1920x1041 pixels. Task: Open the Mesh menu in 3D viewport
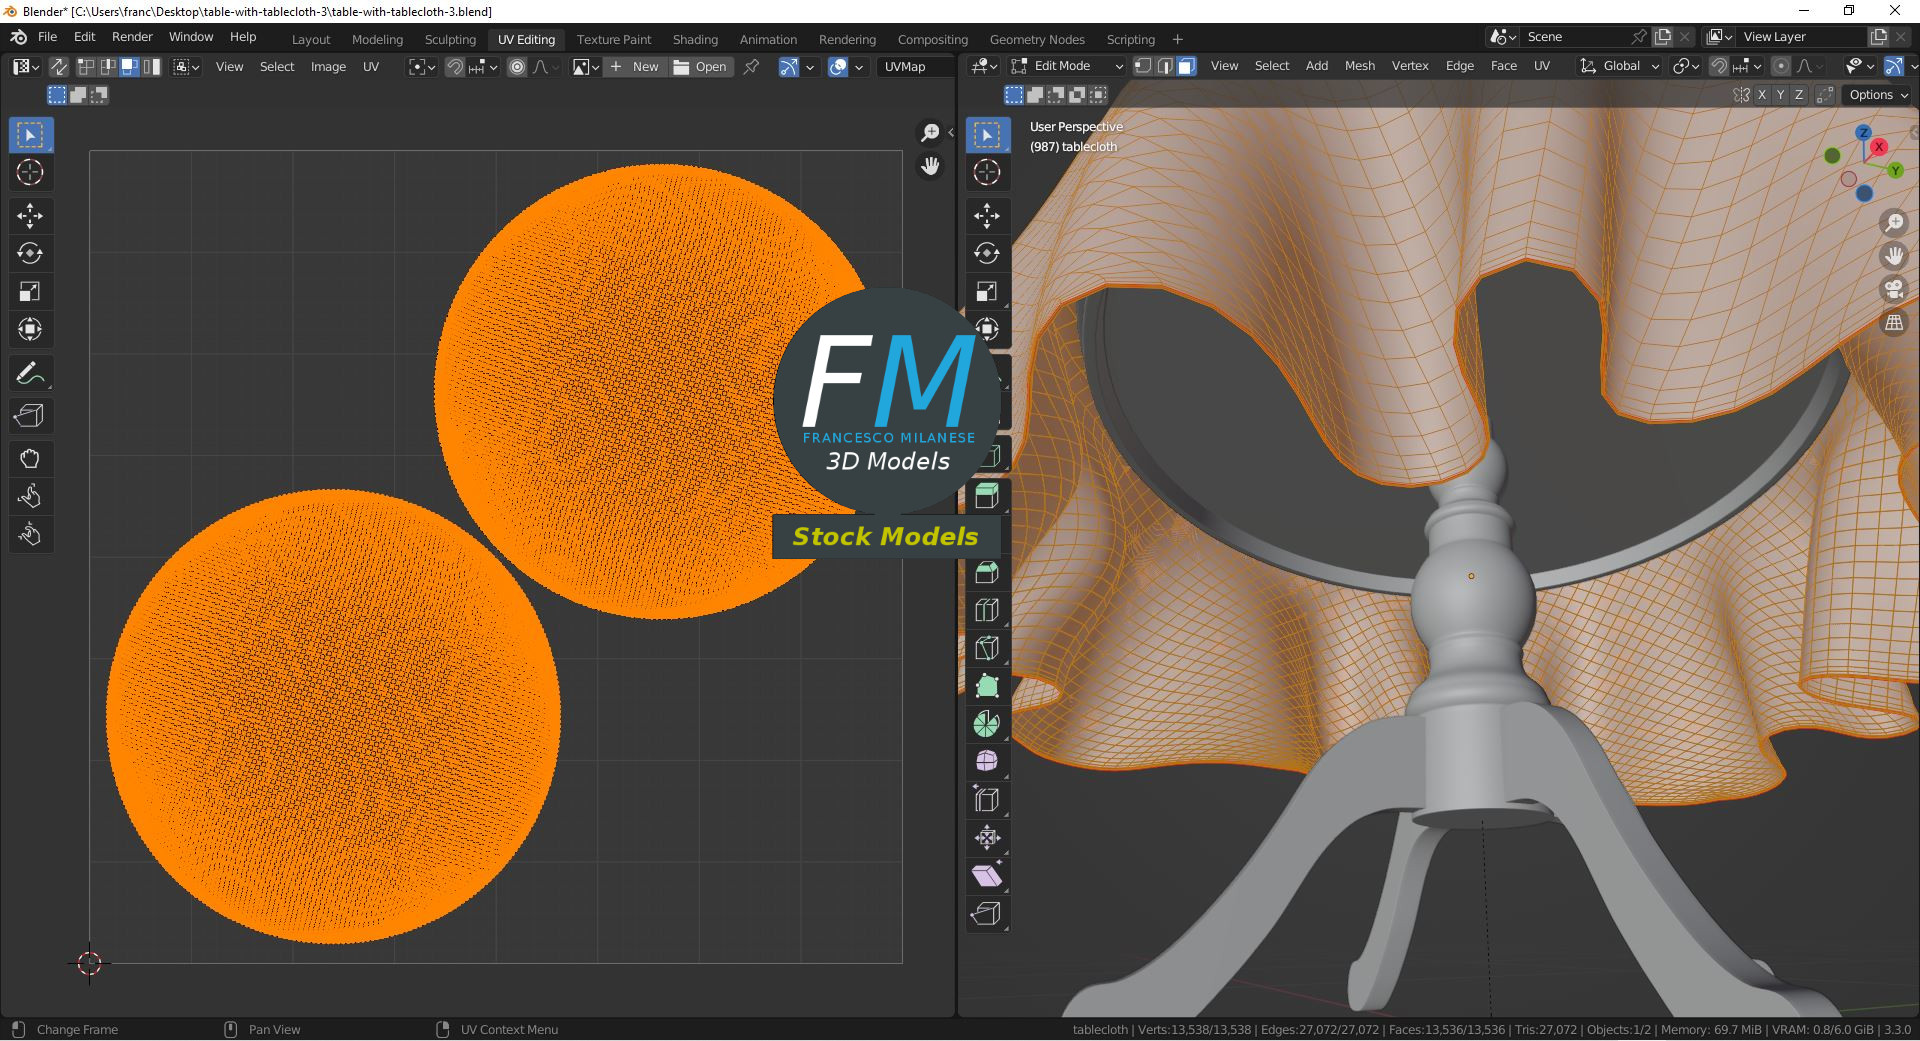click(1359, 66)
